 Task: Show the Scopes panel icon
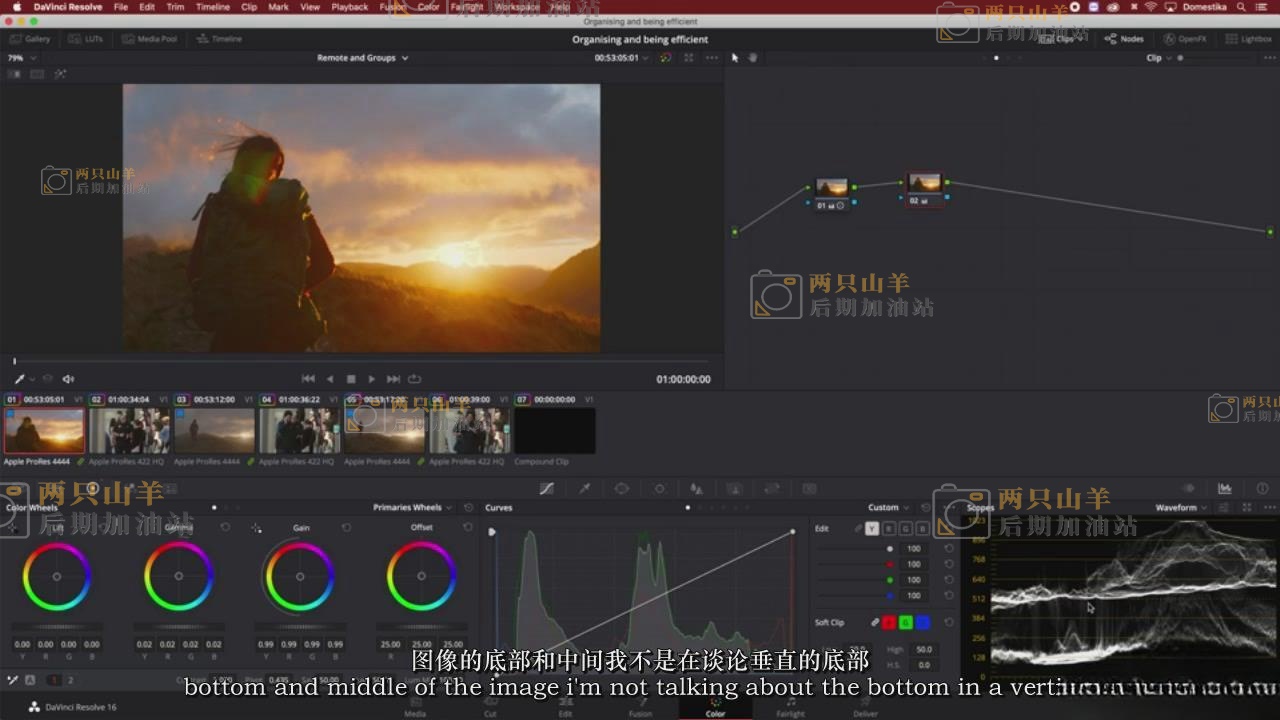1224,489
